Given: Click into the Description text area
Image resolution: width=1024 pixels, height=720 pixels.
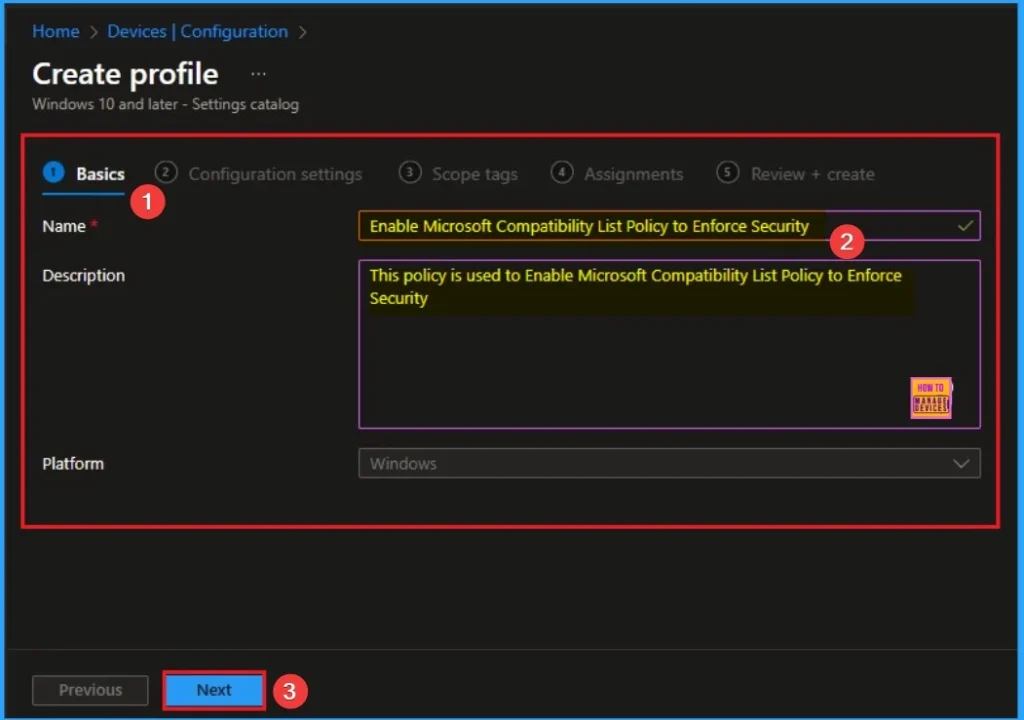Looking at the screenshot, I should [x=669, y=344].
